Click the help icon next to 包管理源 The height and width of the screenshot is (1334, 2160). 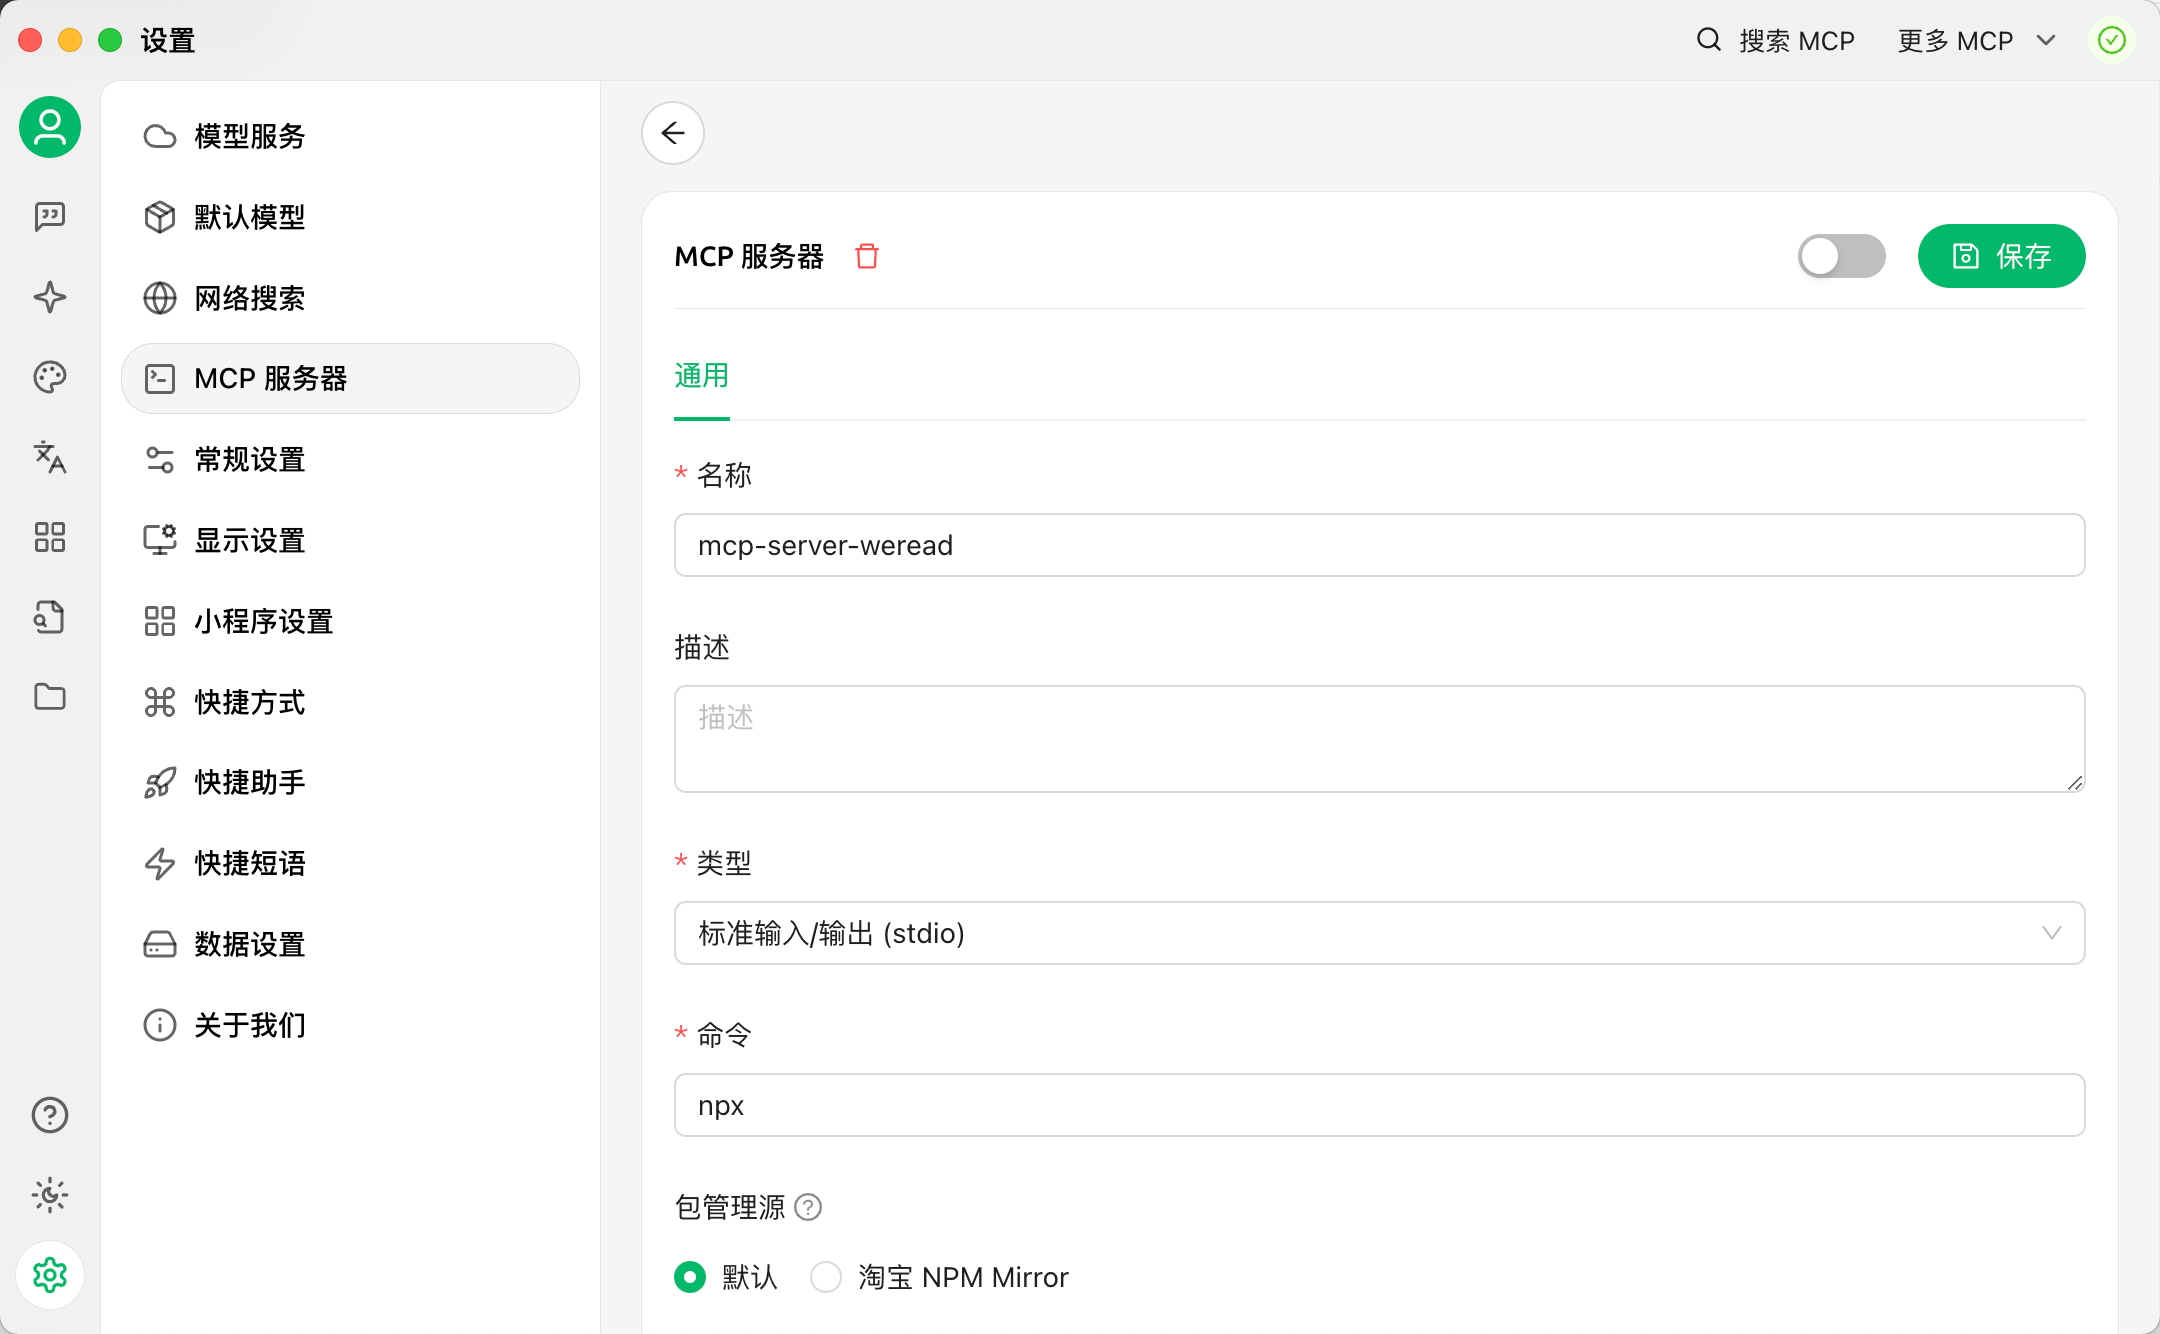[808, 1208]
